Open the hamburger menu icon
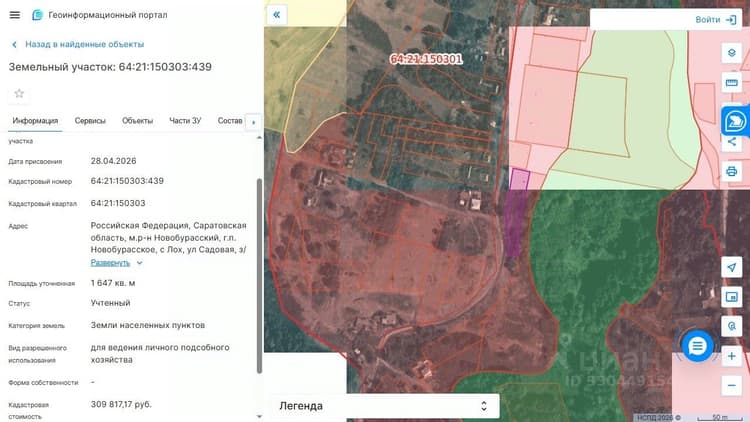The height and width of the screenshot is (422, 750). [15, 15]
